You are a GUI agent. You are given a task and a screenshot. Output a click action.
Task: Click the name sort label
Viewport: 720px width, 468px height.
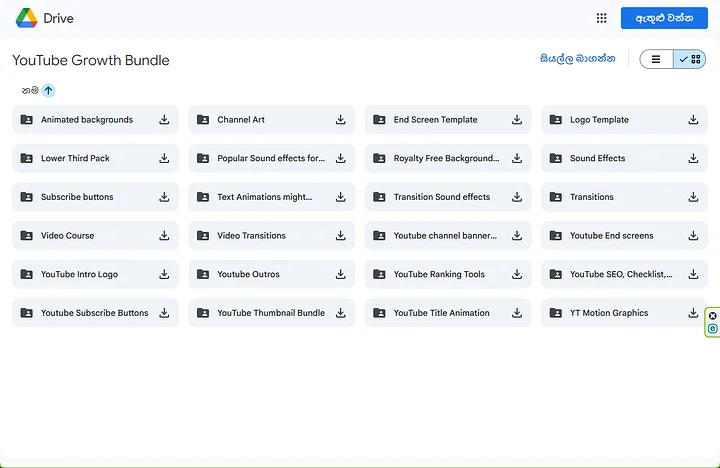[30, 90]
